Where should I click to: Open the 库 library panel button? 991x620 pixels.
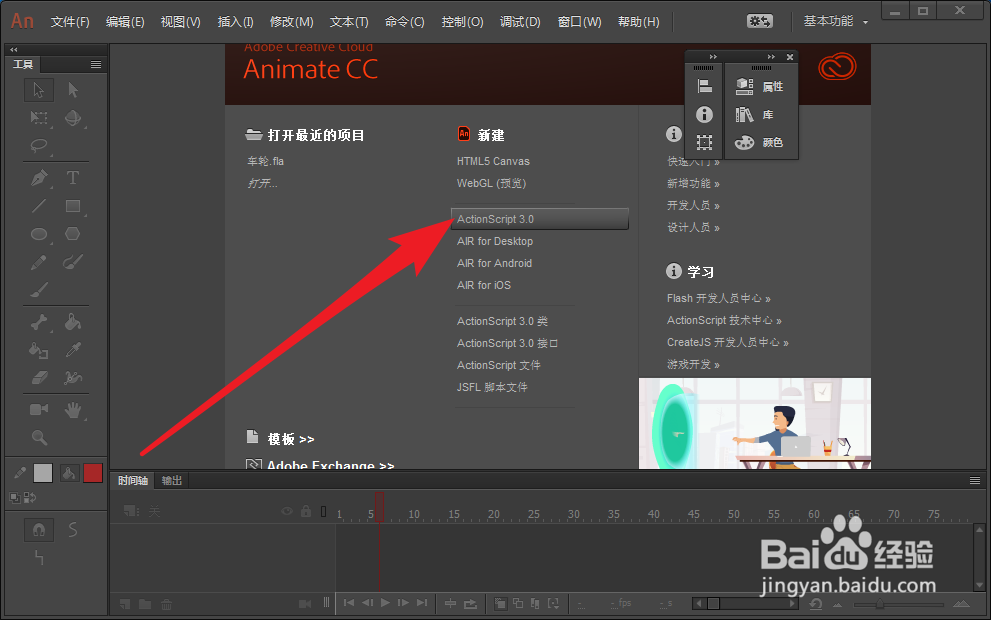[x=755, y=114]
